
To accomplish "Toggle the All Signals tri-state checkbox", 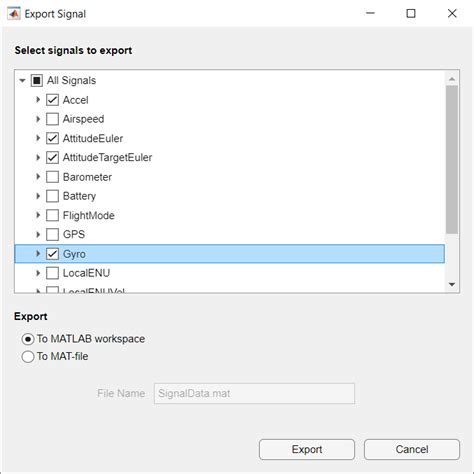I will point(37,80).
